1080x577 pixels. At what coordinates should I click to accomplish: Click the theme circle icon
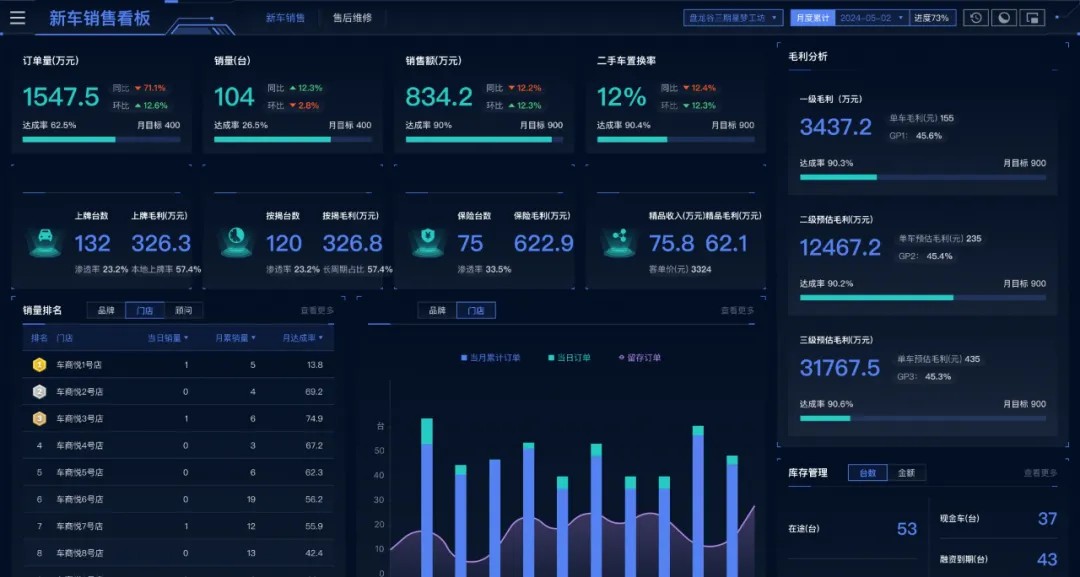[x=1004, y=18]
